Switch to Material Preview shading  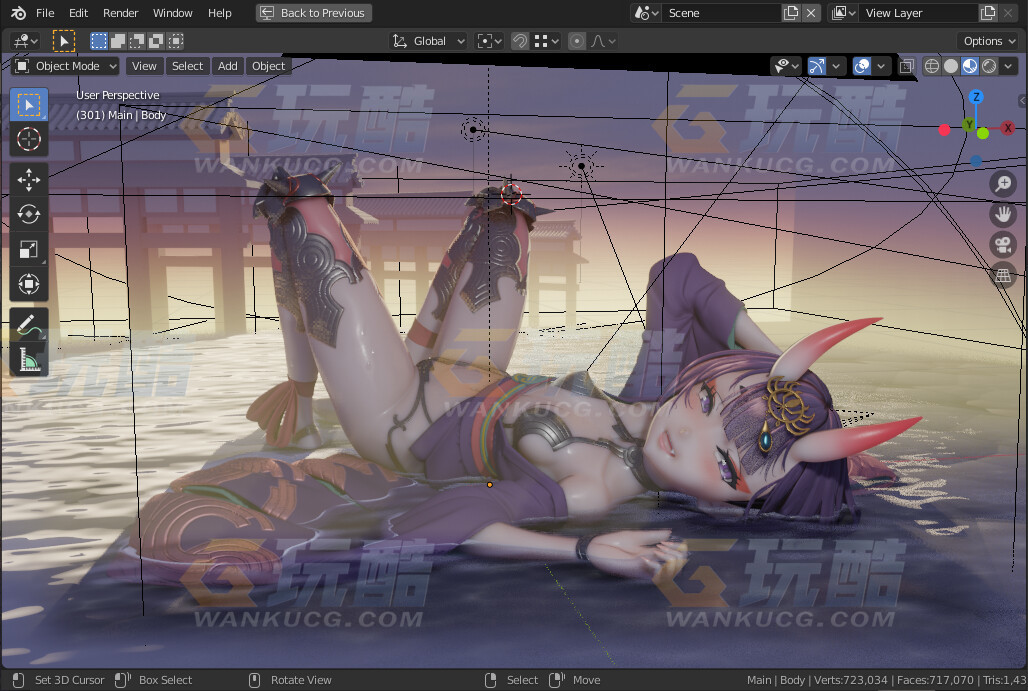(x=970, y=66)
